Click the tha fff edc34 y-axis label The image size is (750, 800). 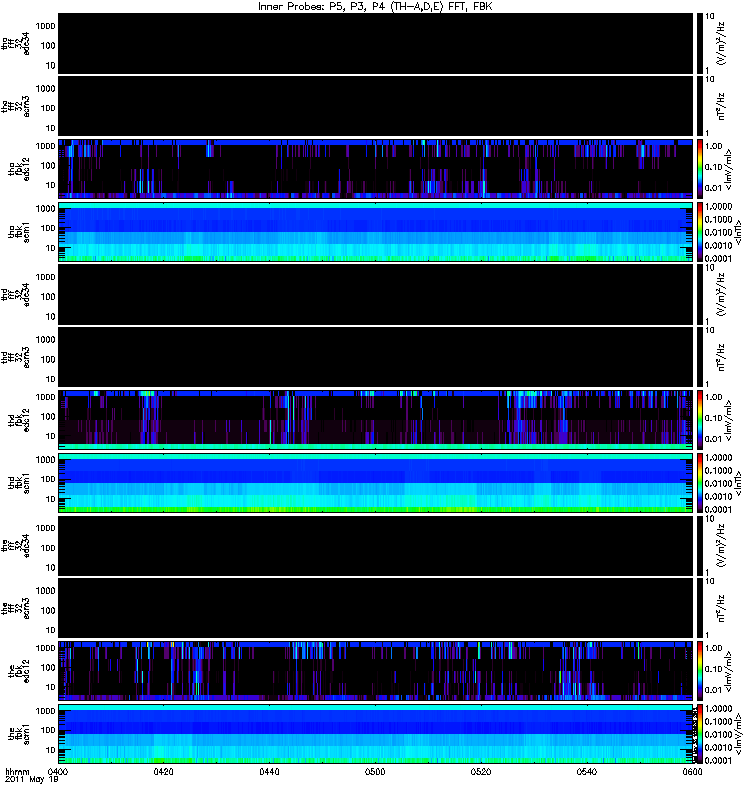[16, 43]
